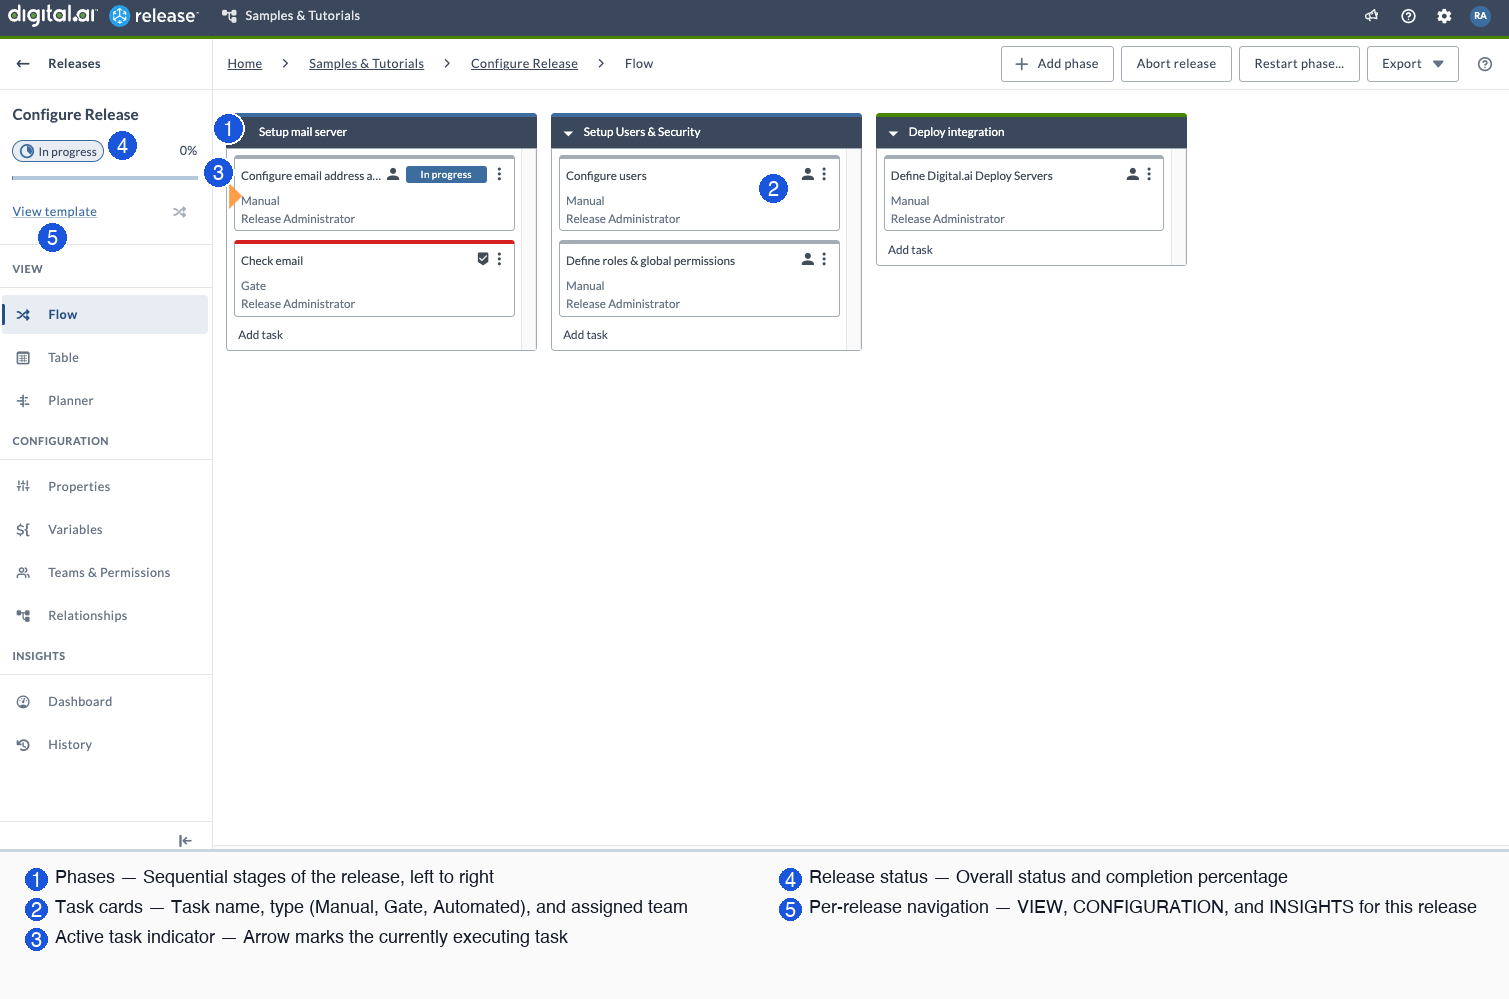Click assignee icon on Configure email address task
1509x999 pixels.
click(393, 174)
